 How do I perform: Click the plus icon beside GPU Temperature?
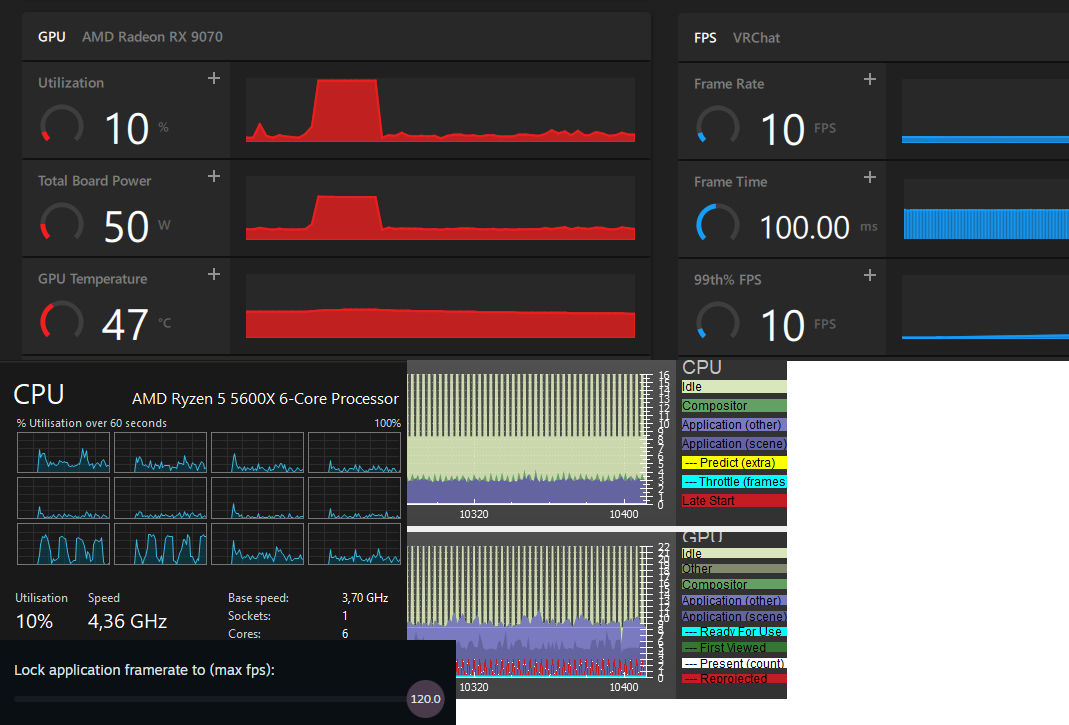[x=214, y=274]
